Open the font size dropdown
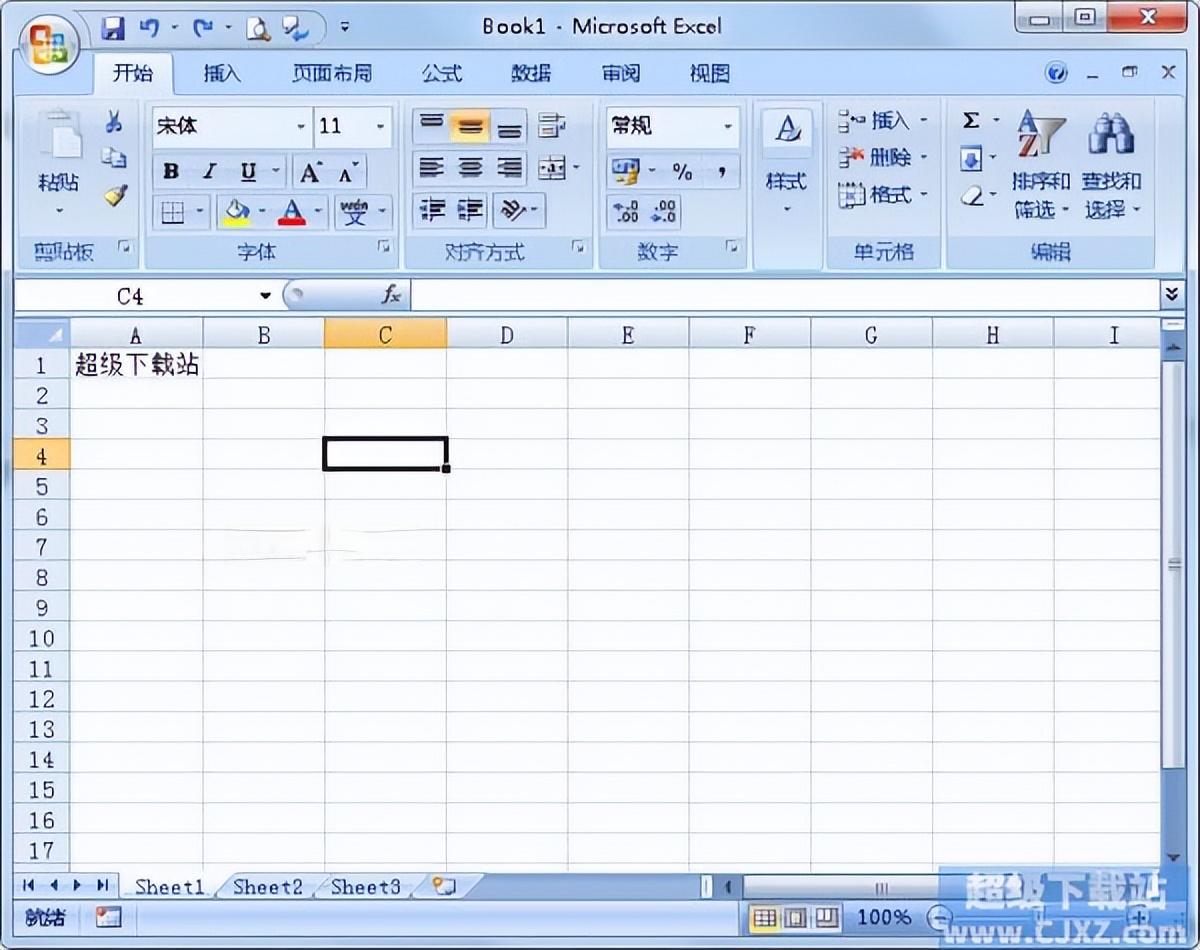Image resolution: width=1200 pixels, height=950 pixels. [x=380, y=126]
